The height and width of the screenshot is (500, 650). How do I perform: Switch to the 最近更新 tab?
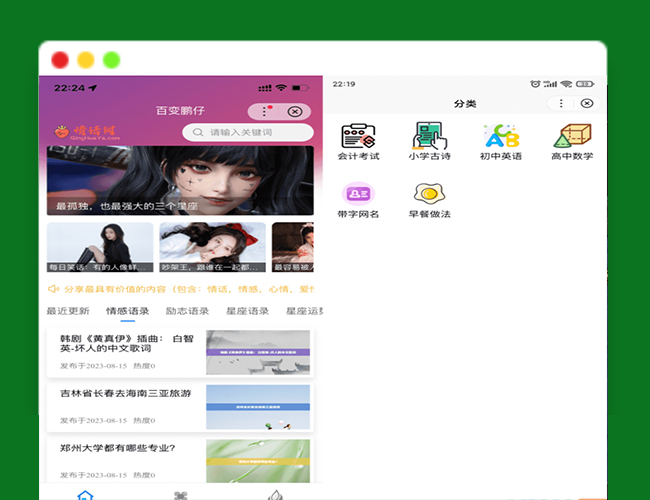68,311
